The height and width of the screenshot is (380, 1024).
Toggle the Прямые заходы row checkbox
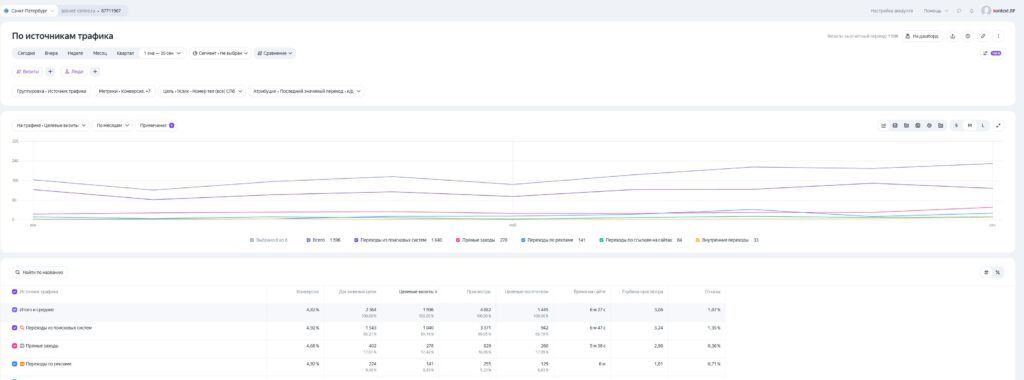point(15,345)
